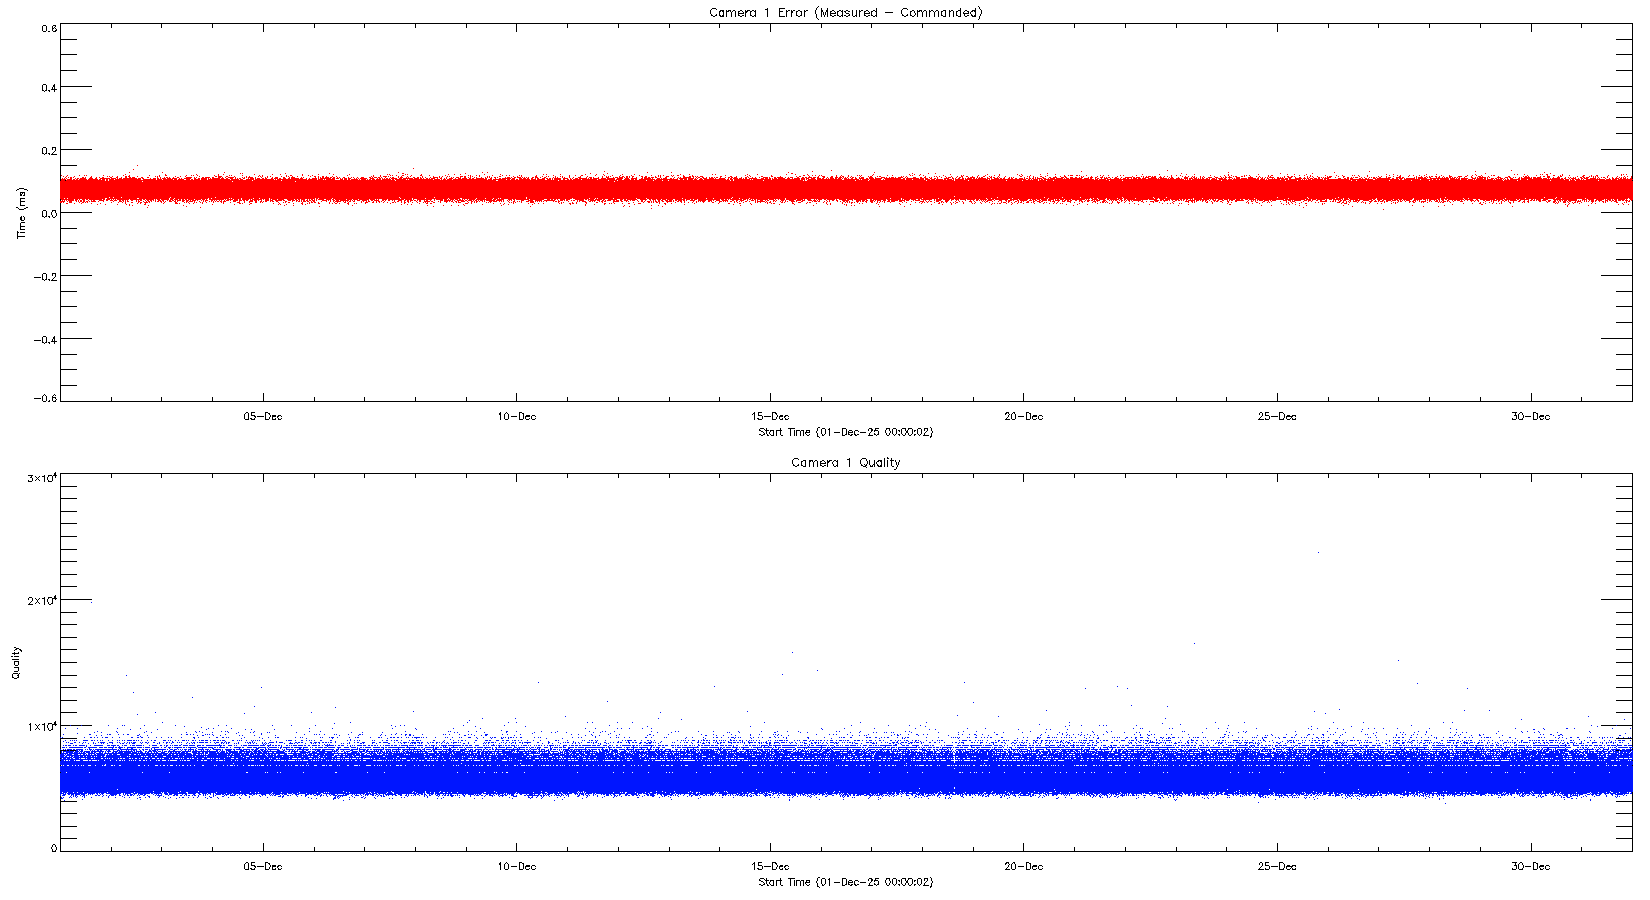The height and width of the screenshot is (900, 1650).
Task: Click the highest blue outlier point near 25-Dec
Action: [1318, 552]
